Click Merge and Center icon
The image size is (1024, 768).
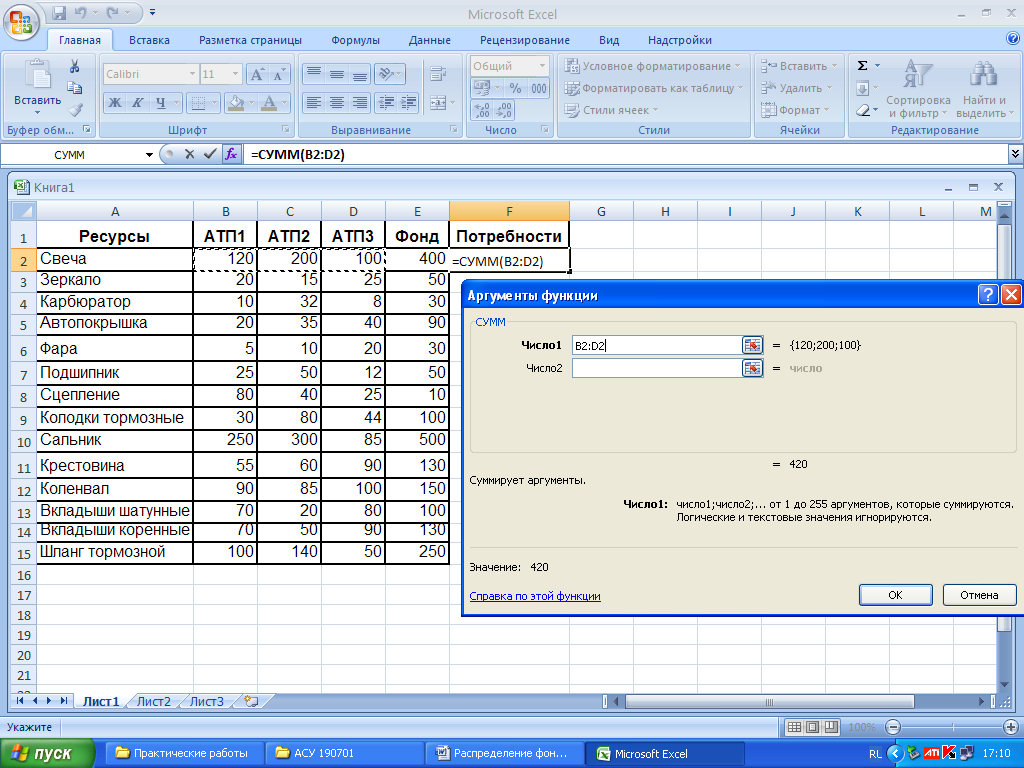point(438,103)
